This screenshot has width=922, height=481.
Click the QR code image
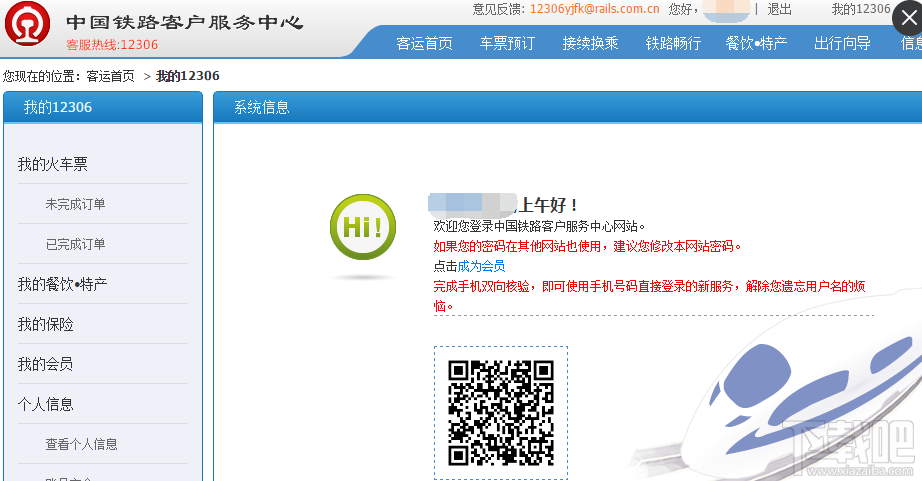(501, 413)
